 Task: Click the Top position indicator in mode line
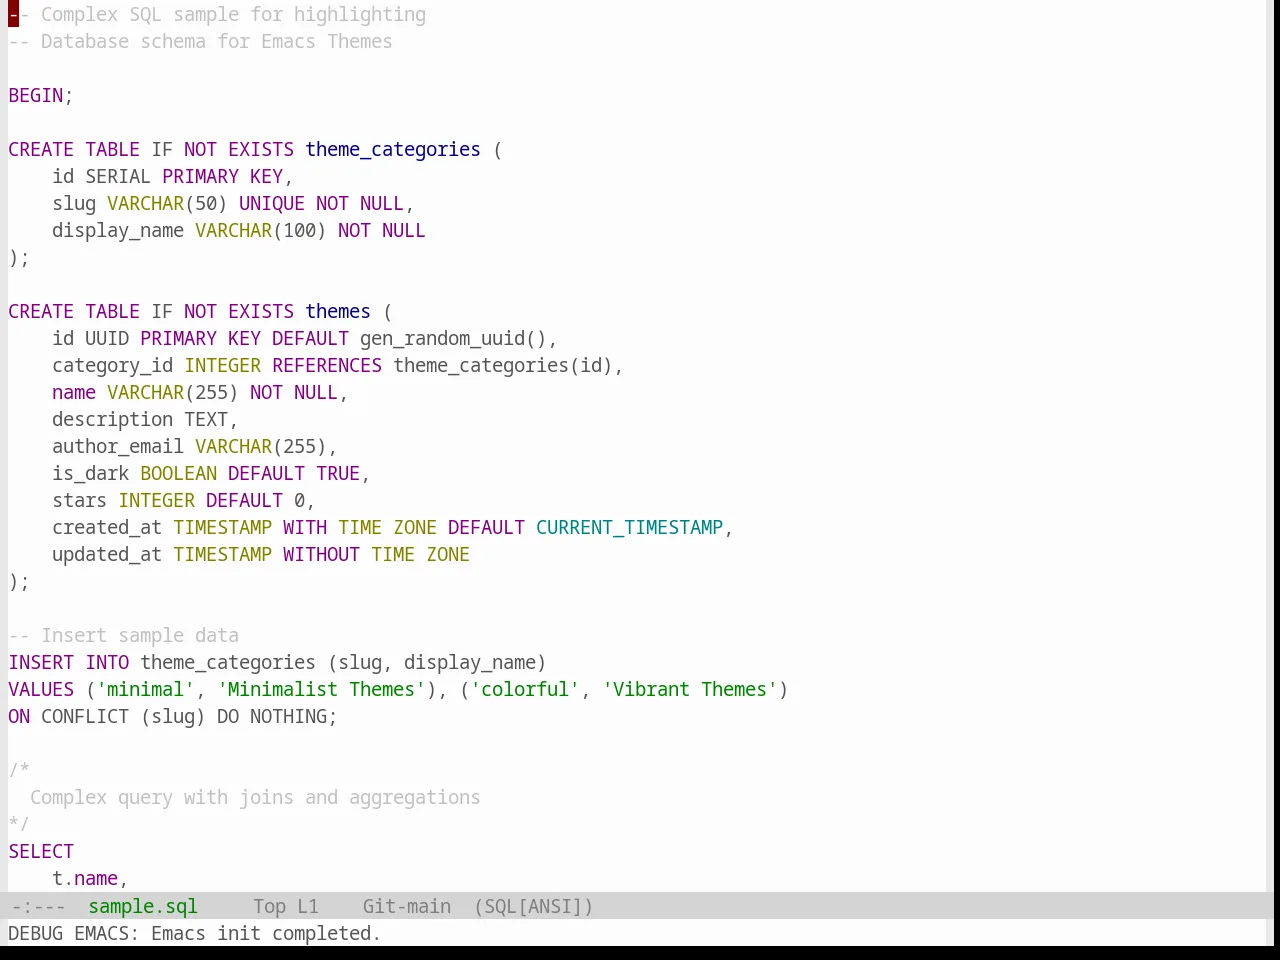269,906
